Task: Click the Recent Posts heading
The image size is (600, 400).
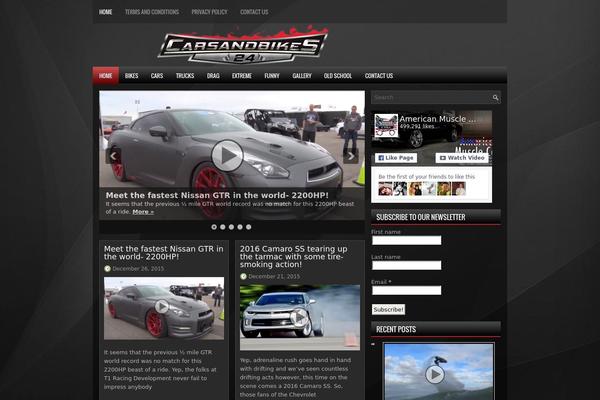Action: tap(396, 329)
